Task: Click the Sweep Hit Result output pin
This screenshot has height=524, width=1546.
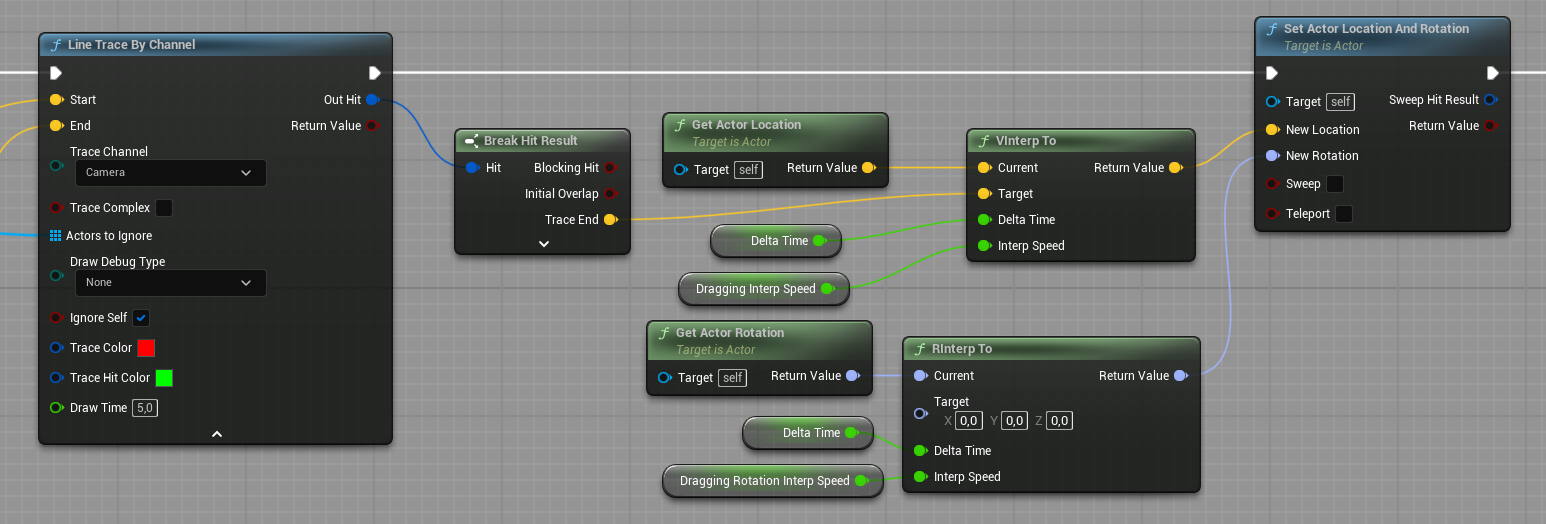Action: 1490,100
